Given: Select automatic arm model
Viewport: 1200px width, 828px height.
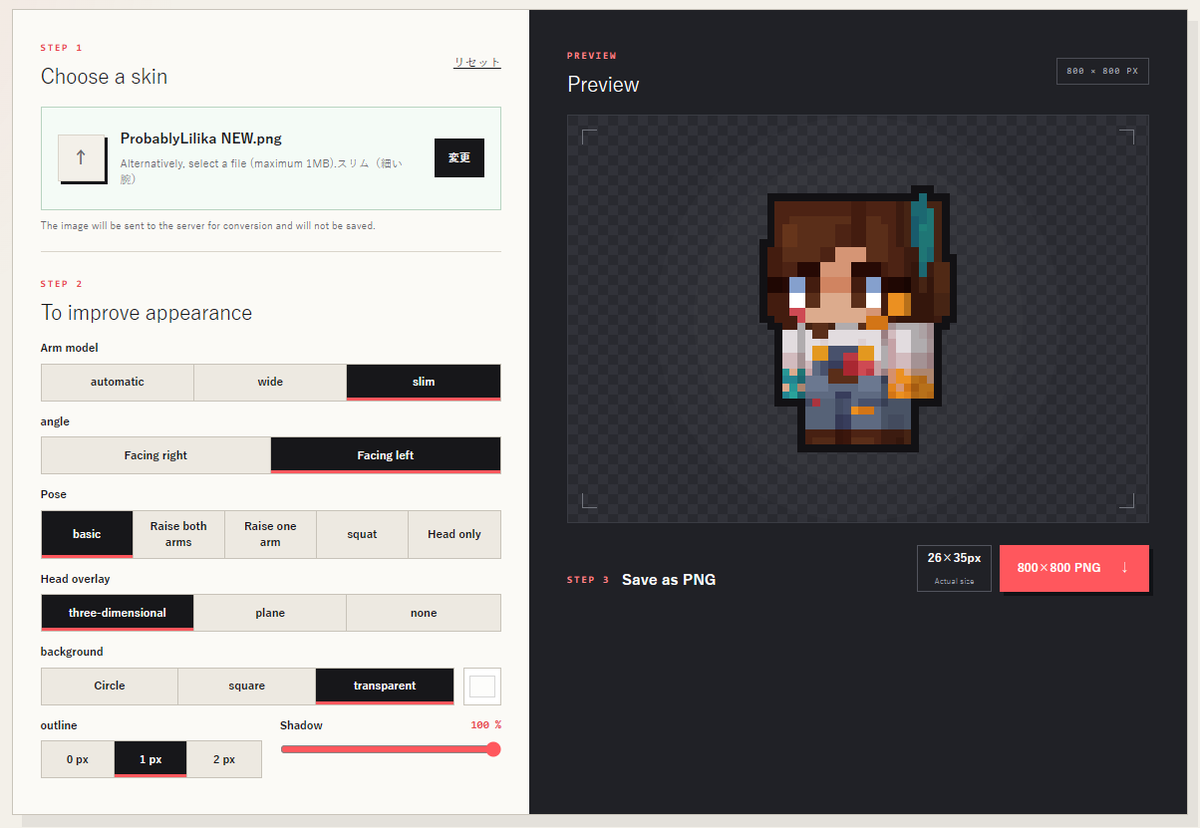Looking at the screenshot, I should coord(117,382).
